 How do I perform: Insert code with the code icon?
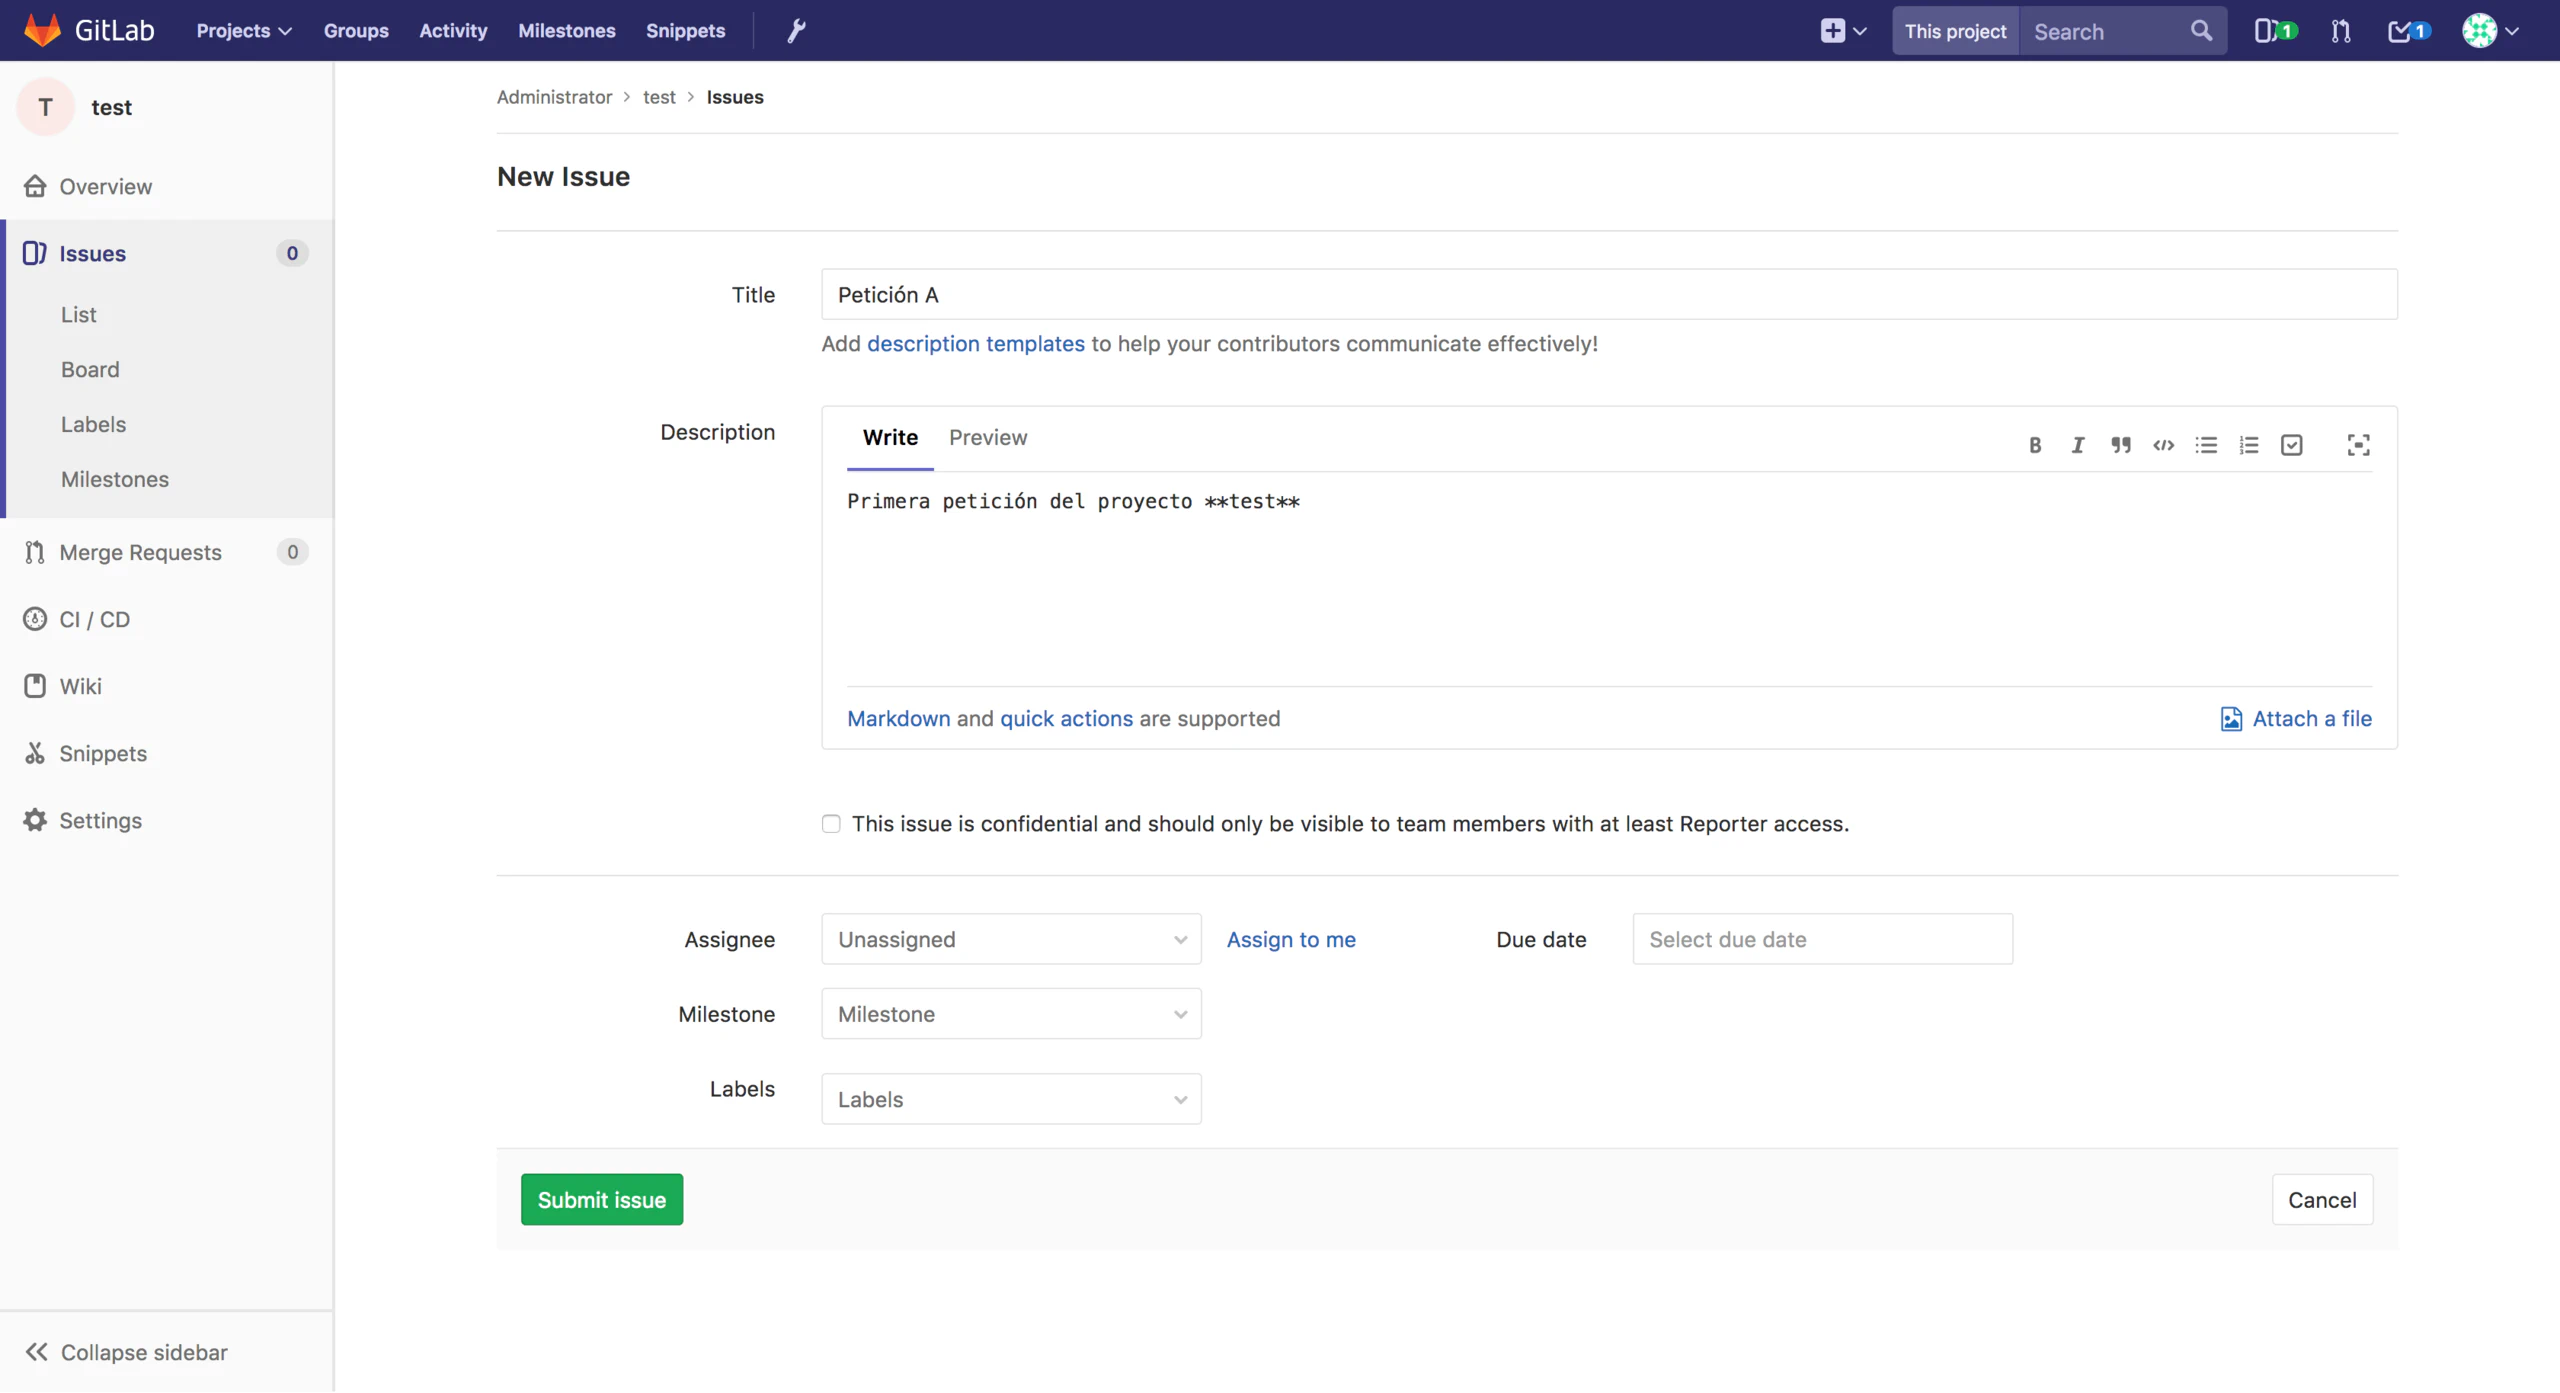coord(2163,446)
